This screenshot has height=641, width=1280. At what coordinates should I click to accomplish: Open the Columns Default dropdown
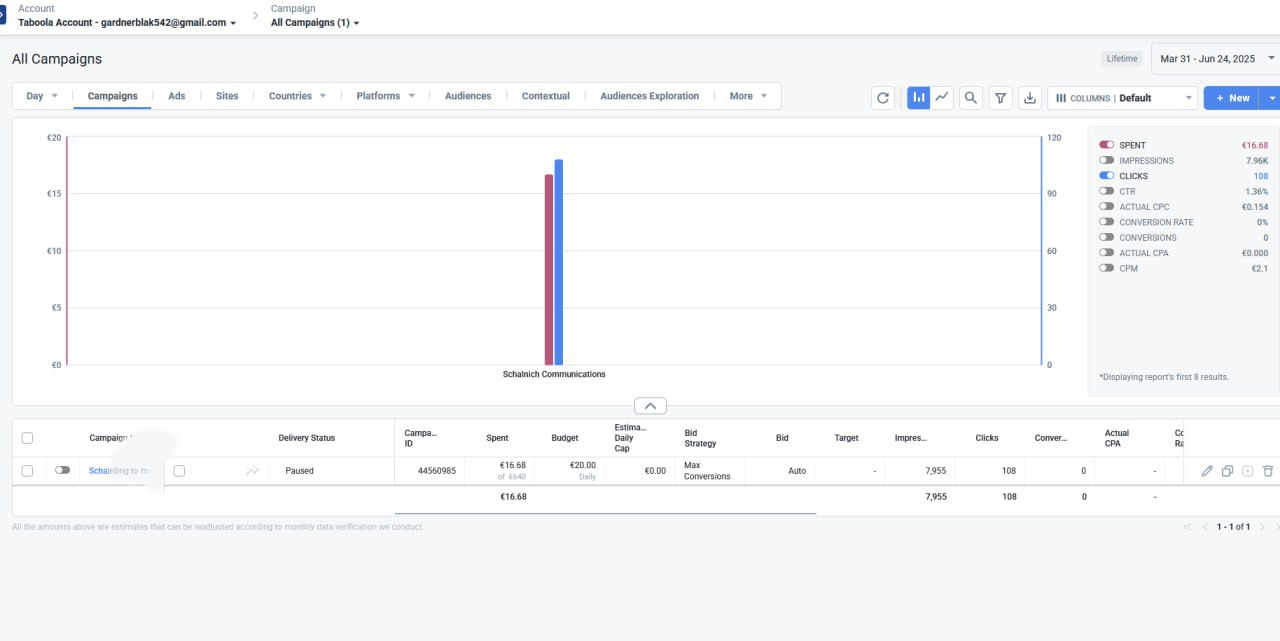[x=1122, y=97]
